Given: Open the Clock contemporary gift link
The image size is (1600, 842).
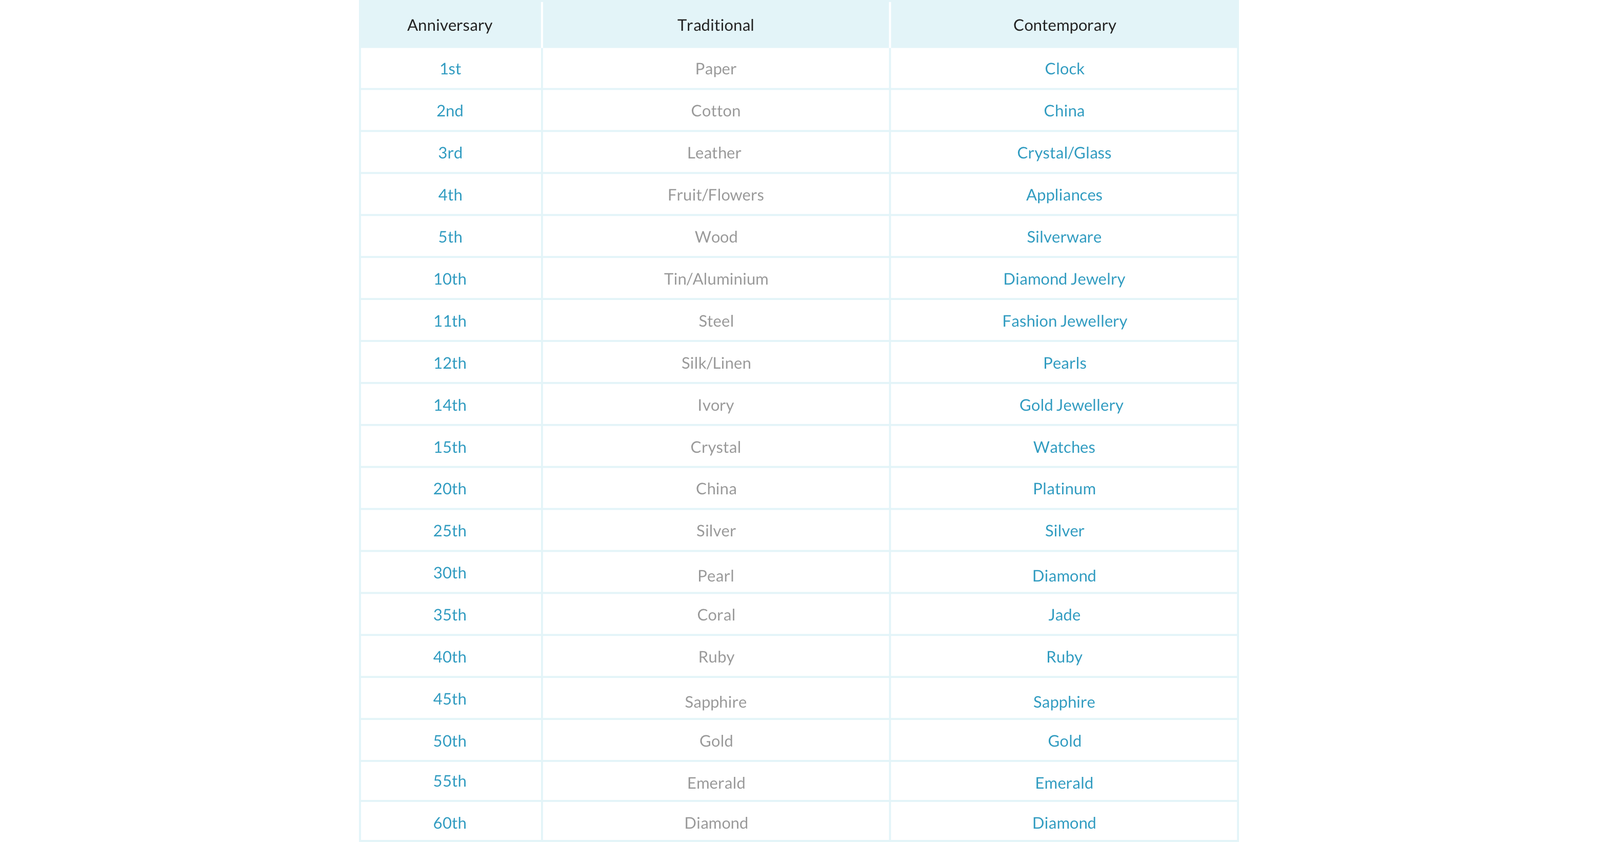Looking at the screenshot, I should 1064,69.
